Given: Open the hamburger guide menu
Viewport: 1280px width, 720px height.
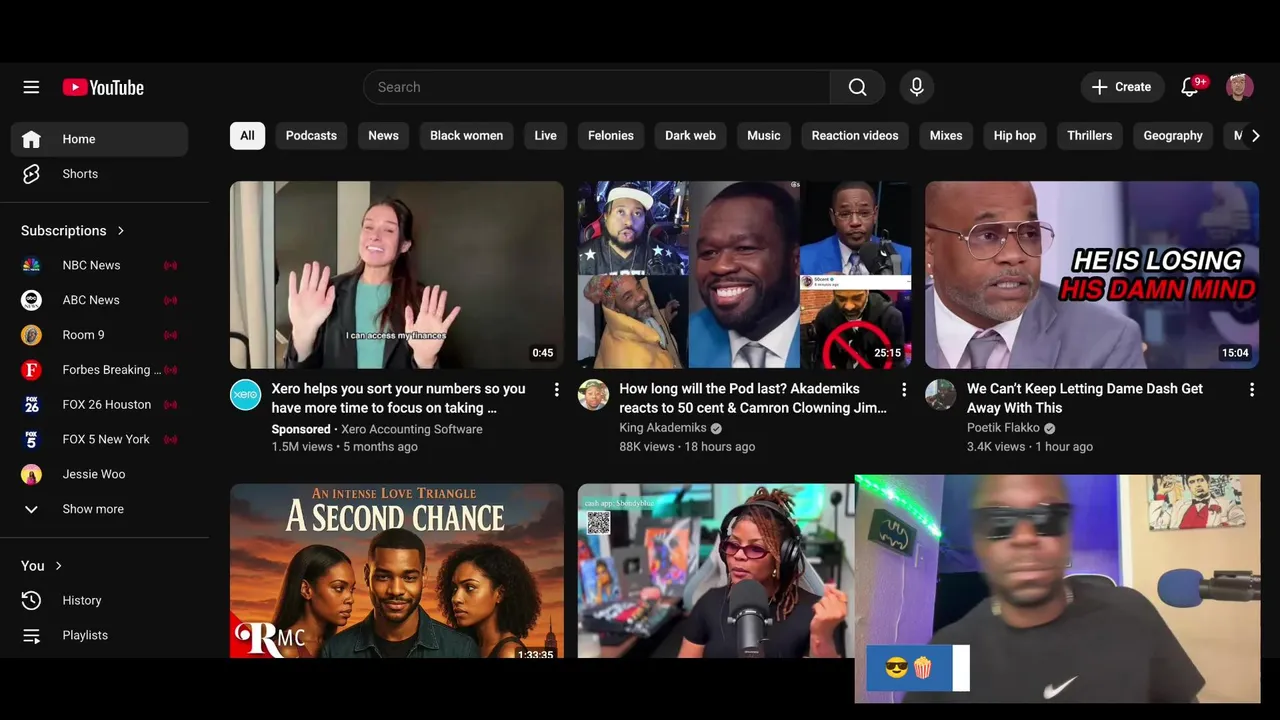Looking at the screenshot, I should tap(31, 87).
